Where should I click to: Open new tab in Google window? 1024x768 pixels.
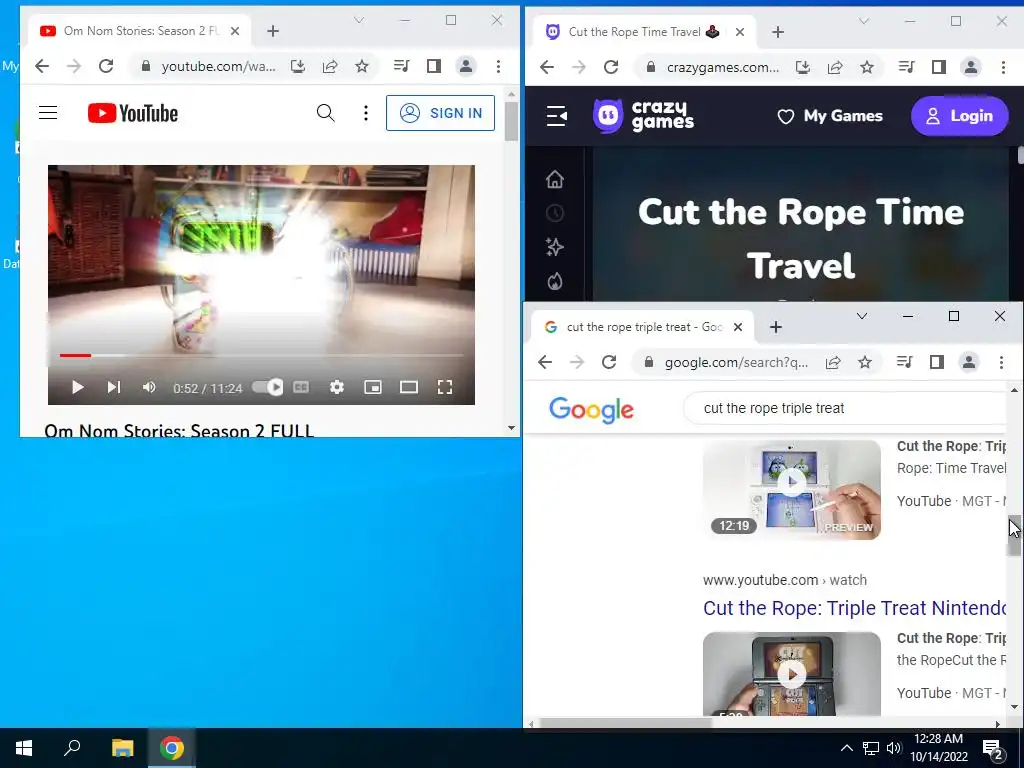[x=776, y=327]
